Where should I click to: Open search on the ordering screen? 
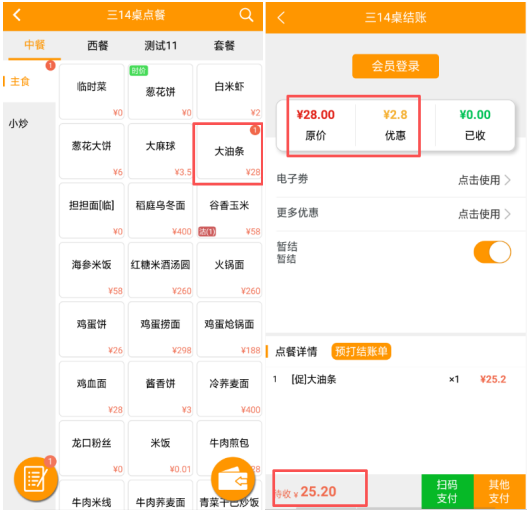click(x=246, y=15)
